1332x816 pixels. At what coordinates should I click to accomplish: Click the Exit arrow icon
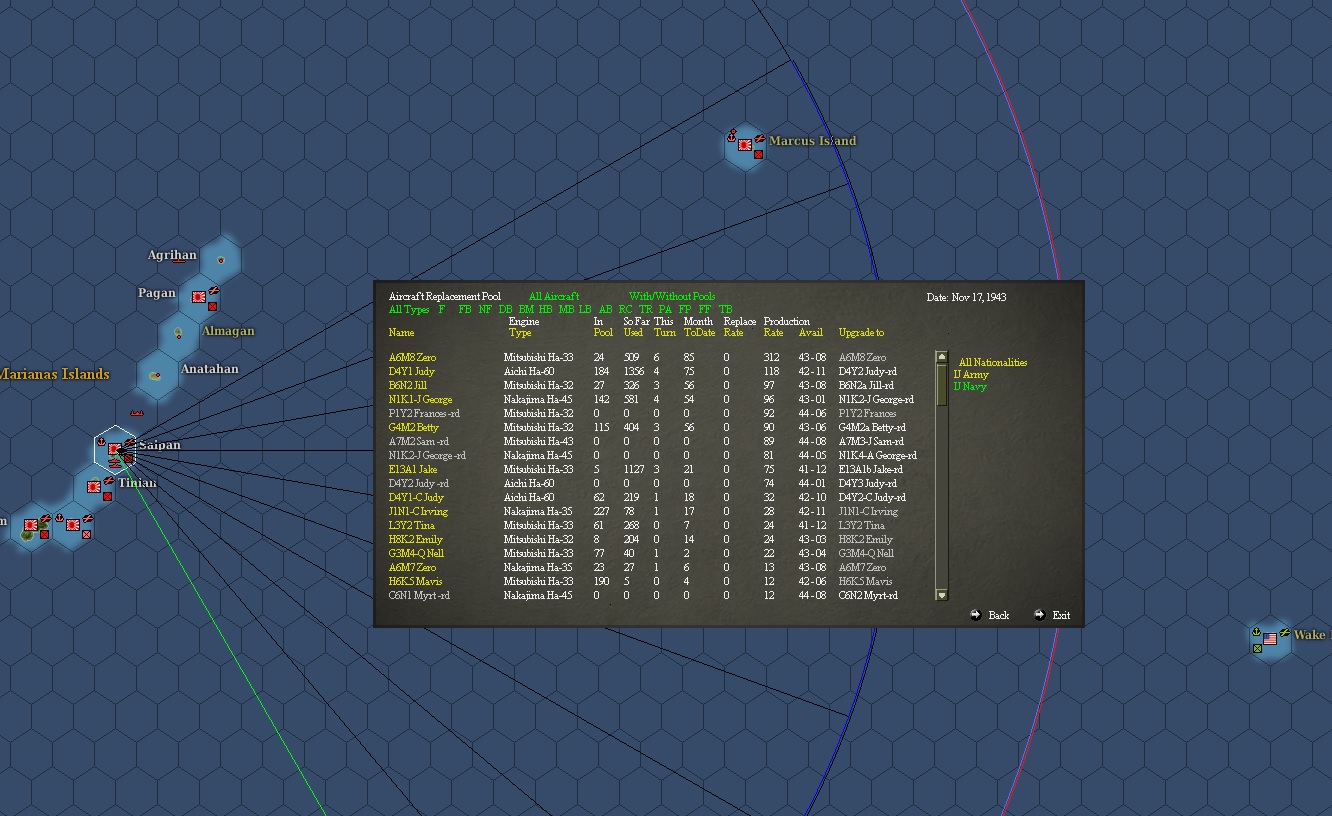[1039, 615]
